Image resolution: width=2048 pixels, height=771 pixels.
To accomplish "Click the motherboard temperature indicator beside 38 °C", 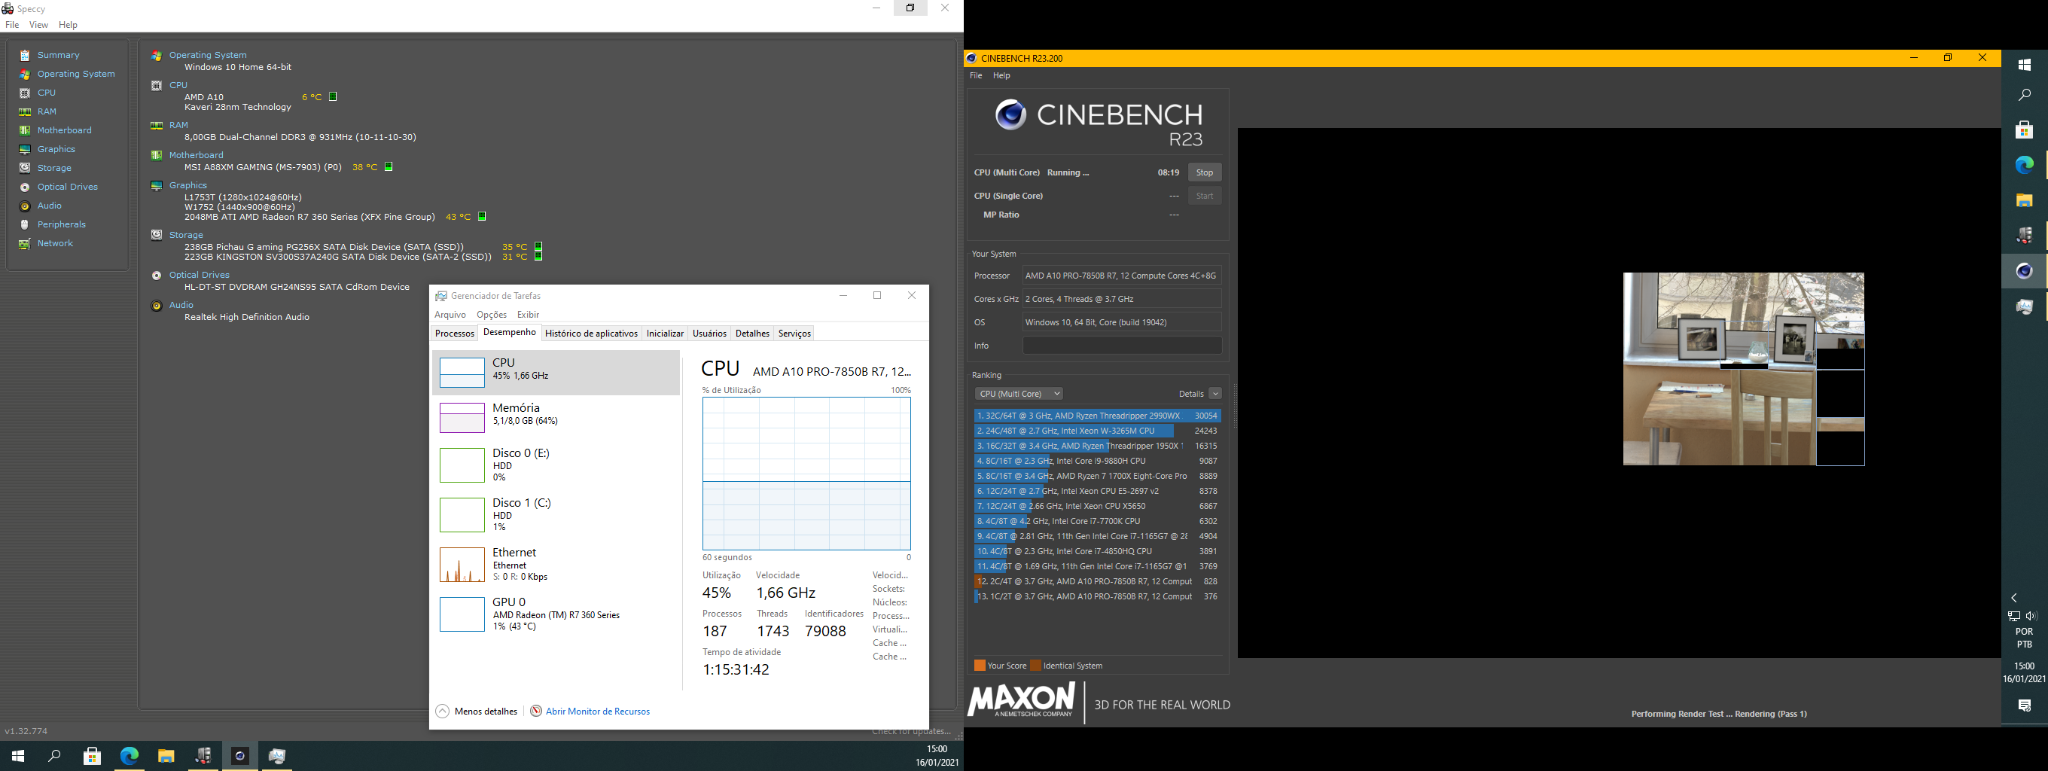I will point(389,167).
